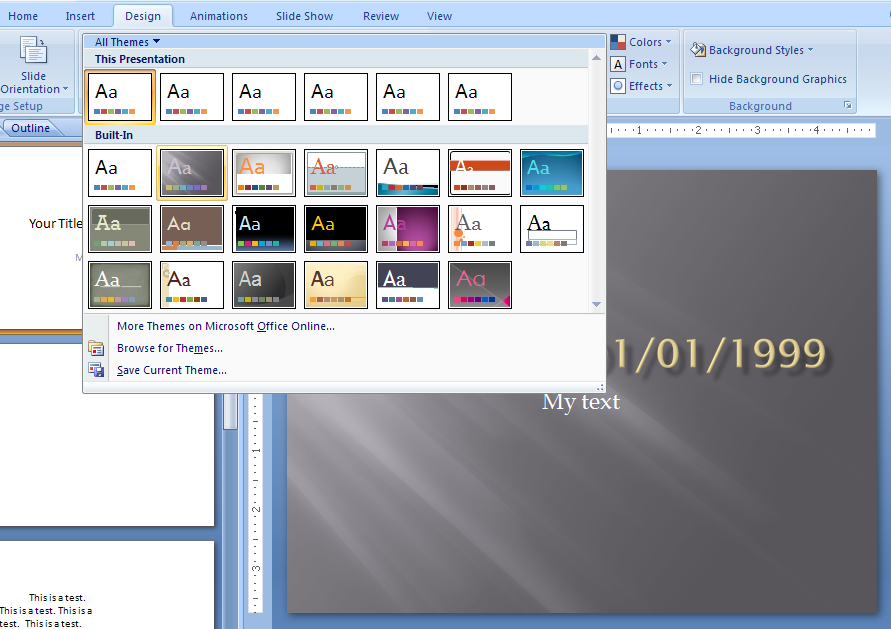Click the 01/01/1999 title text on slide

tap(716, 353)
